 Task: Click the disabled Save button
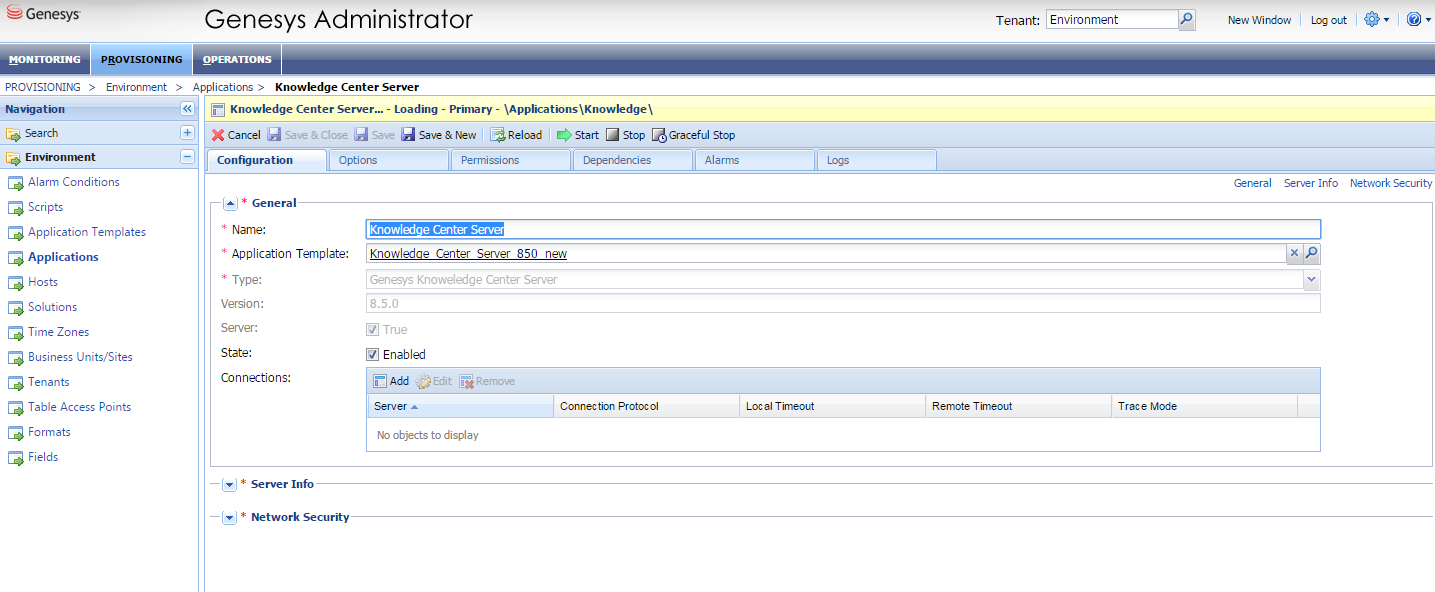point(375,135)
